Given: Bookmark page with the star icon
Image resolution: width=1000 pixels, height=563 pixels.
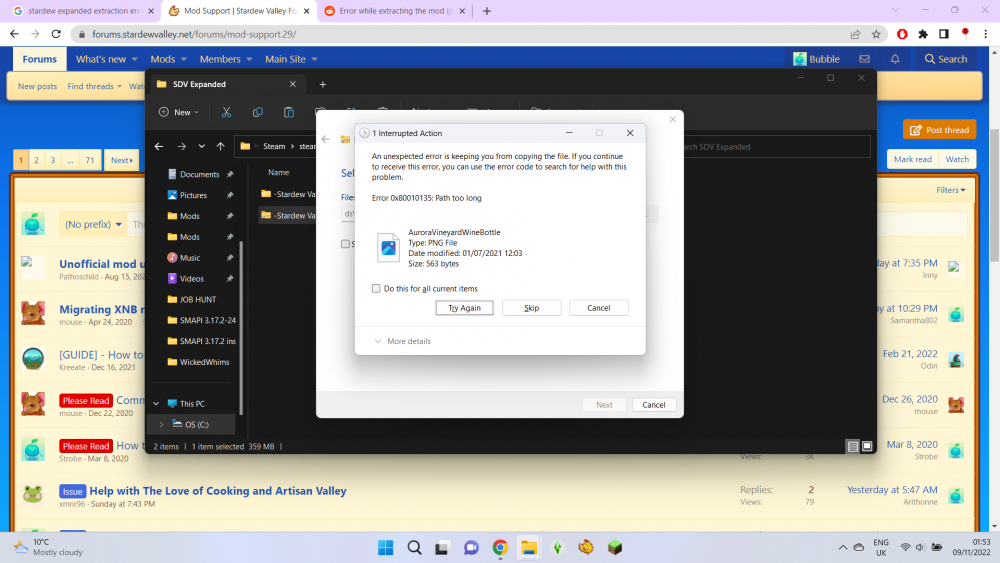Looking at the screenshot, I should pos(875,33).
